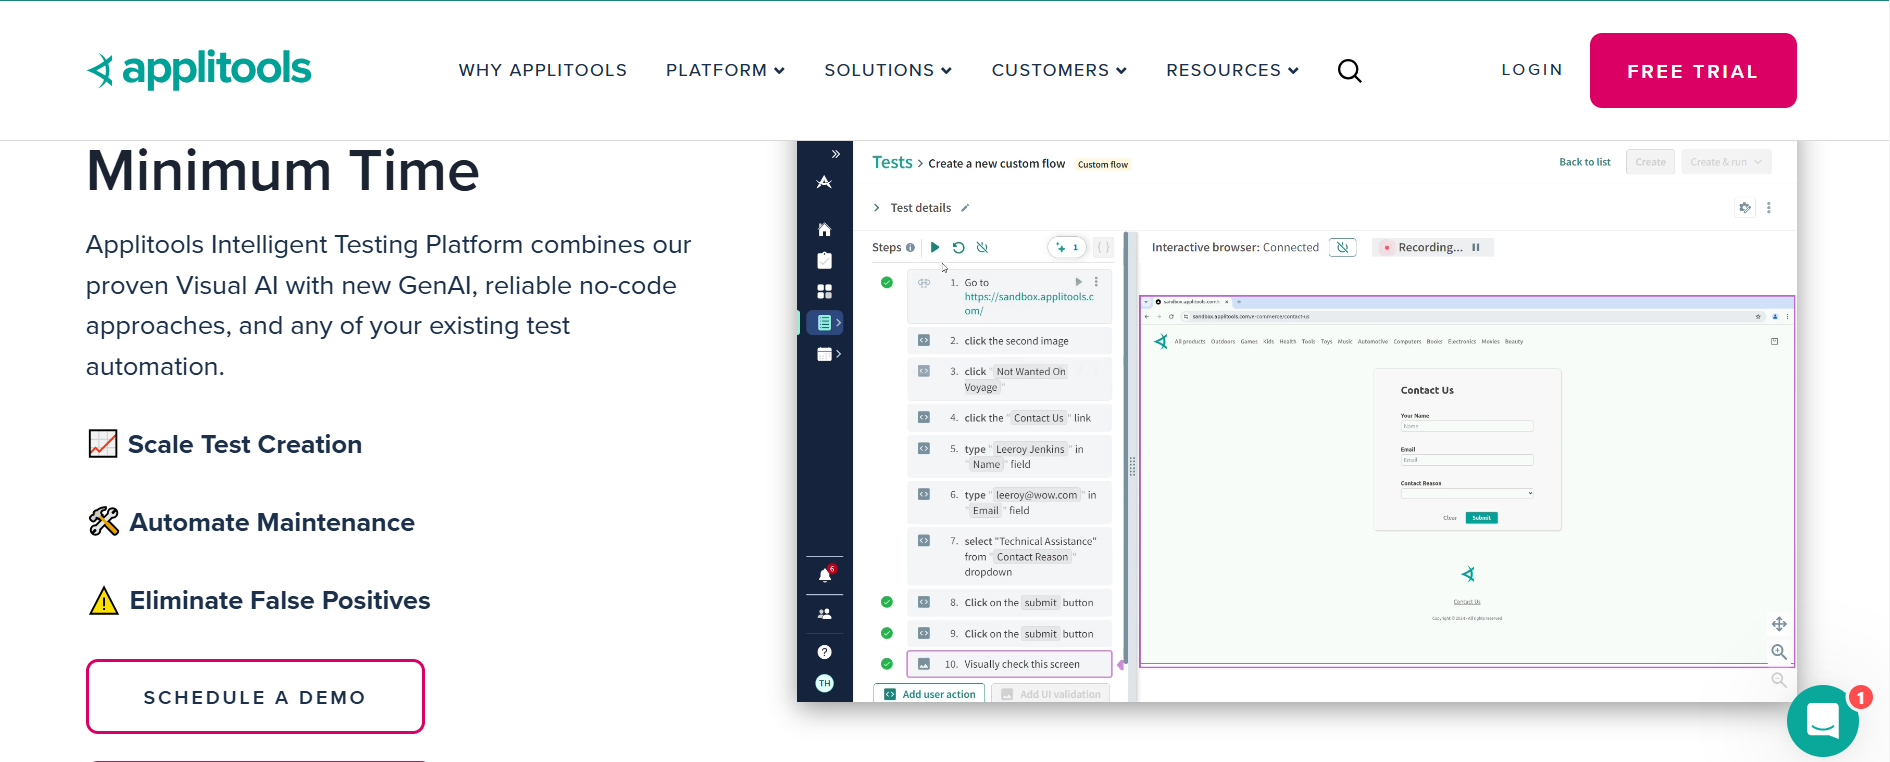Screen dimensions: 1890x762
Task: Click the Eliminate False Positives heading
Action: tap(280, 600)
